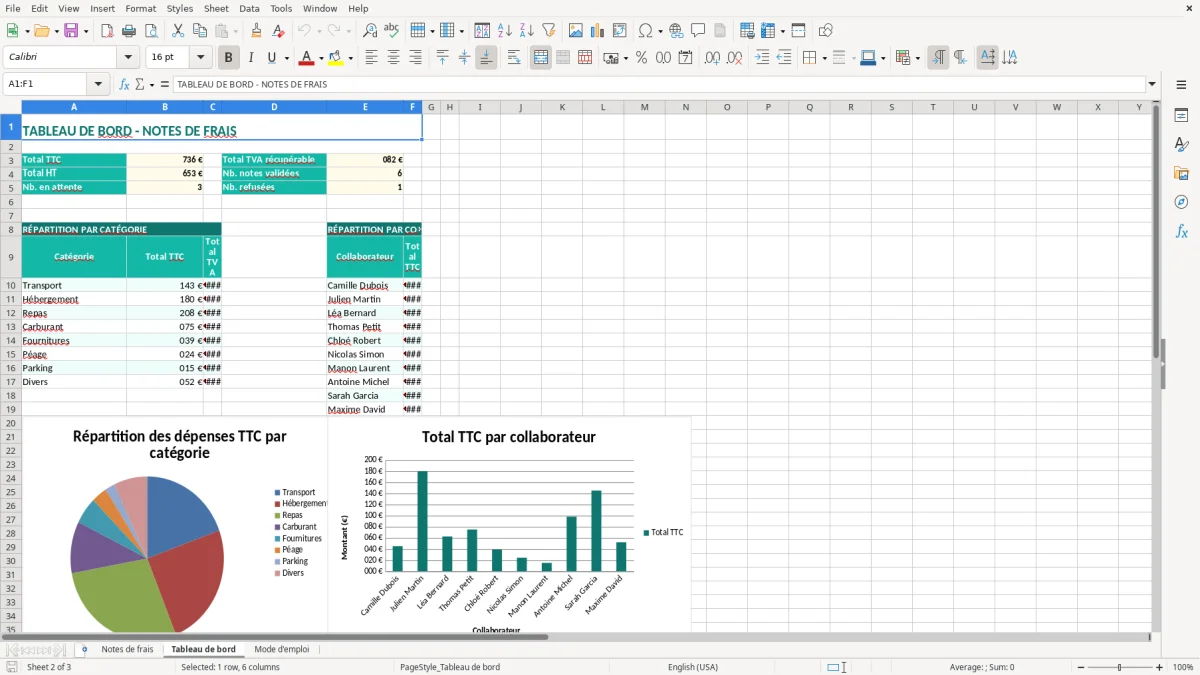Click the document save status indicator
Image resolution: width=1200 pixels, height=675 pixels.
[x=11, y=667]
